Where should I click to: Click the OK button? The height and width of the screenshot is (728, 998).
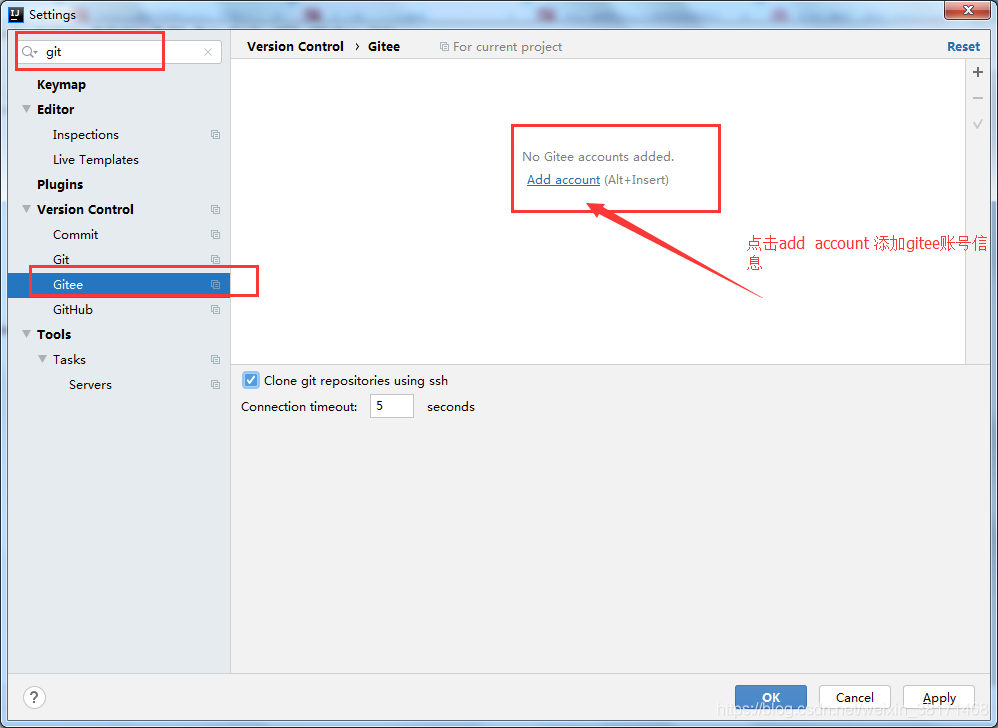pos(771,697)
